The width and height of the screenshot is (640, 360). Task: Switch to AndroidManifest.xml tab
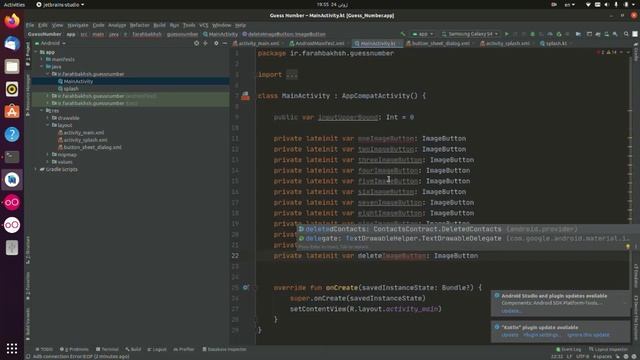pyautogui.click(x=317, y=43)
